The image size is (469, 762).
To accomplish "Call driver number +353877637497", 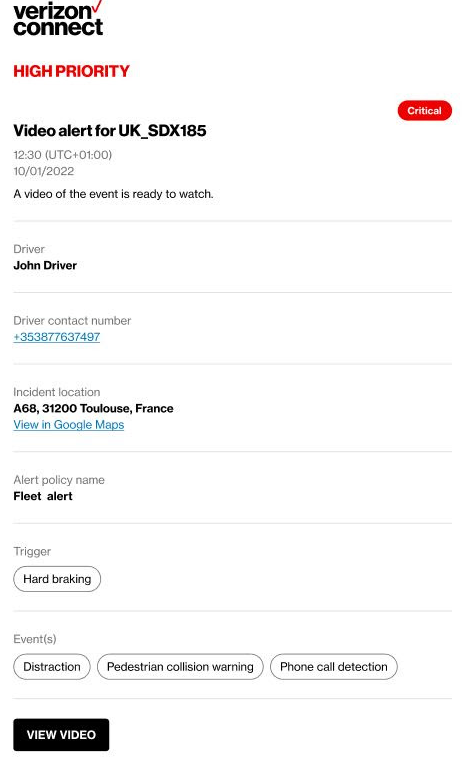I will (57, 337).
